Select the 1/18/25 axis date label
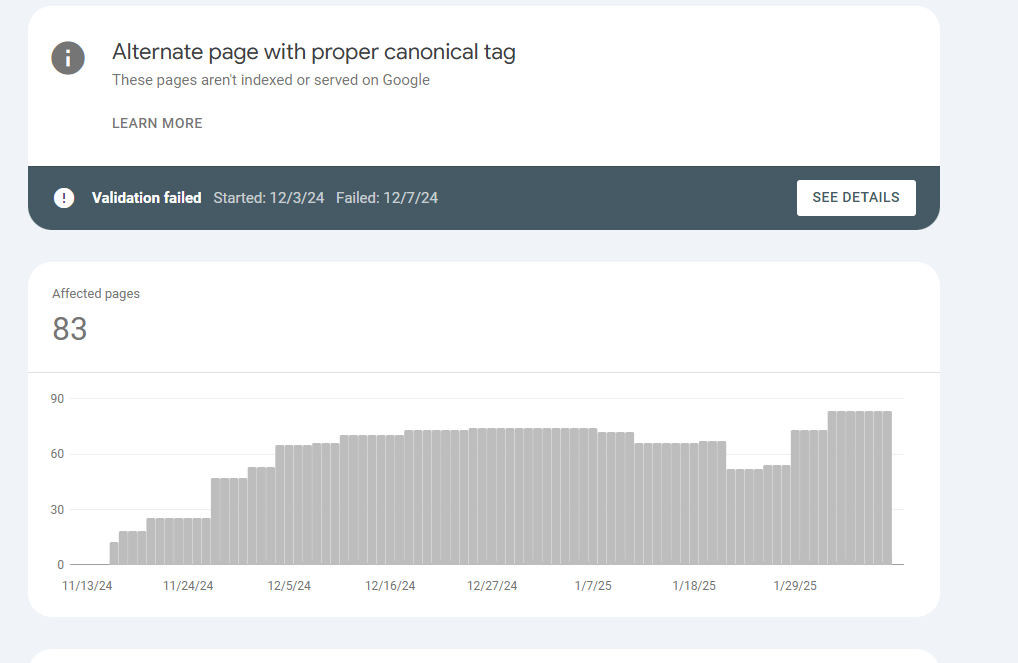The height and width of the screenshot is (663, 1018). tap(694, 586)
